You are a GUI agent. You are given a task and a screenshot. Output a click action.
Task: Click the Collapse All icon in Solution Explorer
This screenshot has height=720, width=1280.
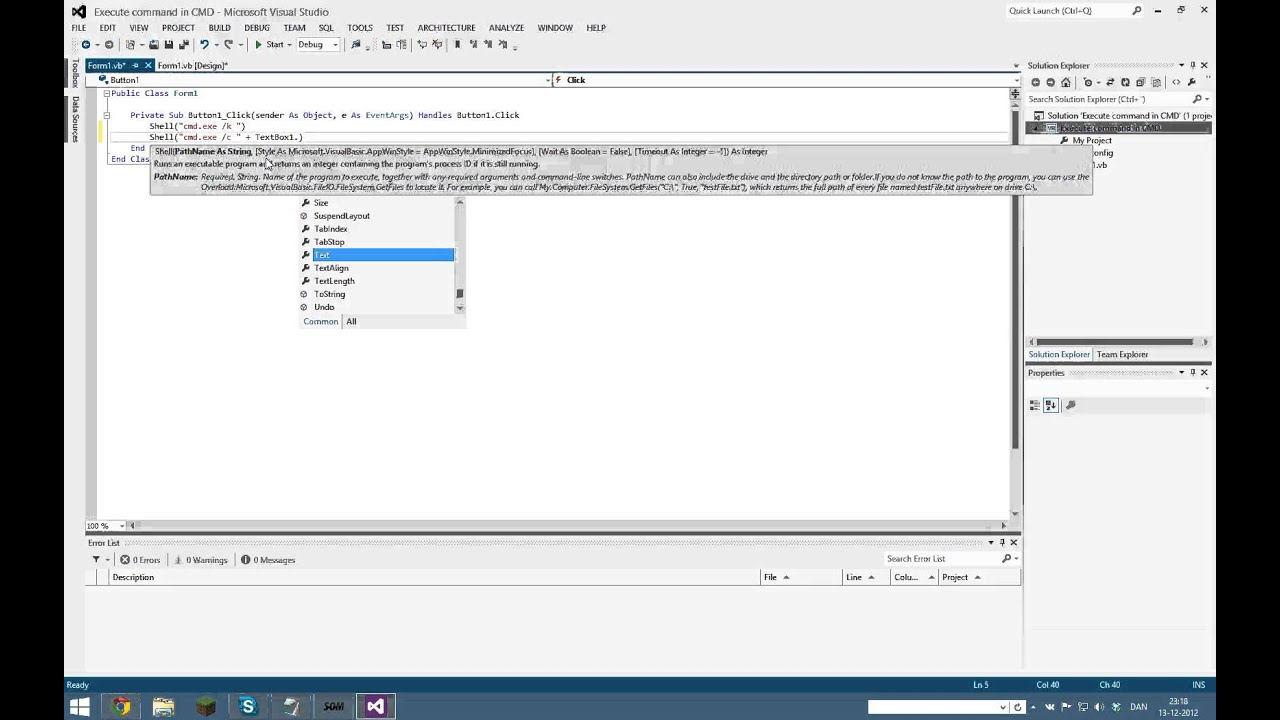[1140, 83]
